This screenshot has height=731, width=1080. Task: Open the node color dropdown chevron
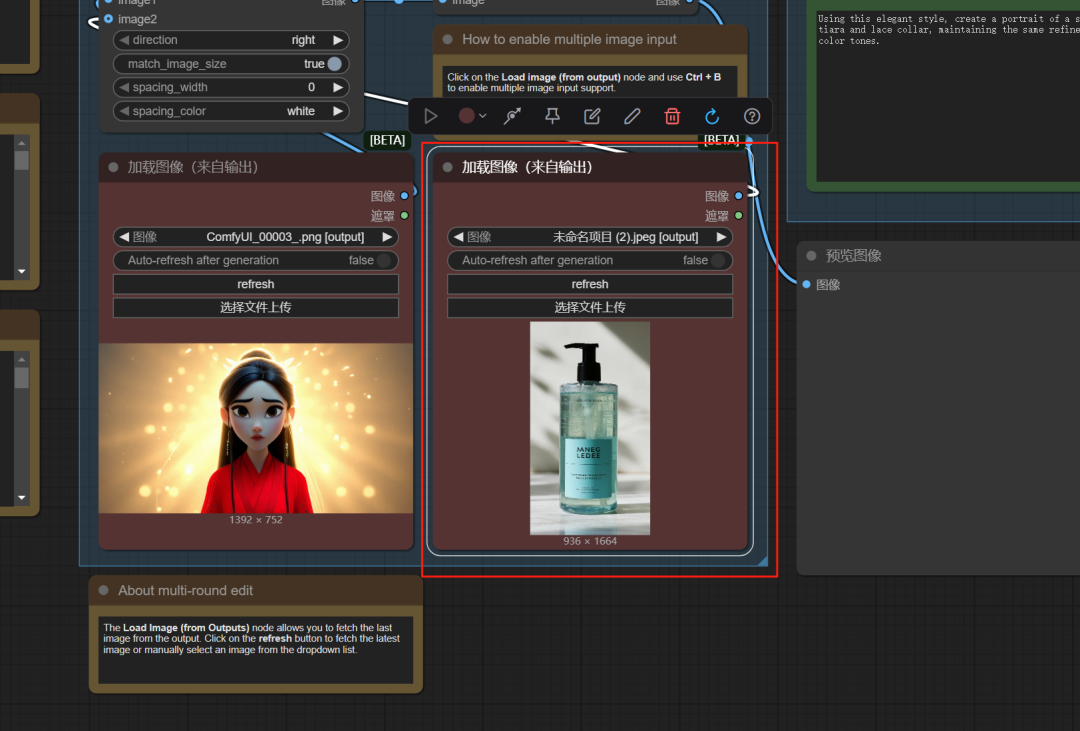click(x=483, y=116)
